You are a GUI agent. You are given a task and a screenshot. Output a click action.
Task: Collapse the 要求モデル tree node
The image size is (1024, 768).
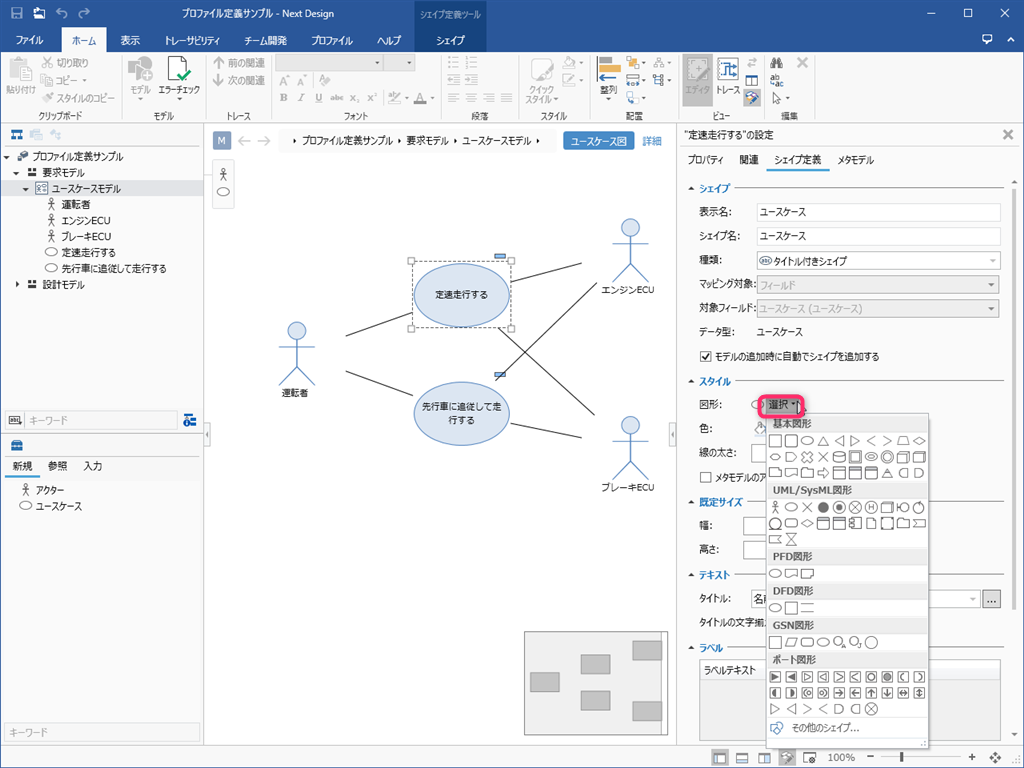tap(19, 173)
